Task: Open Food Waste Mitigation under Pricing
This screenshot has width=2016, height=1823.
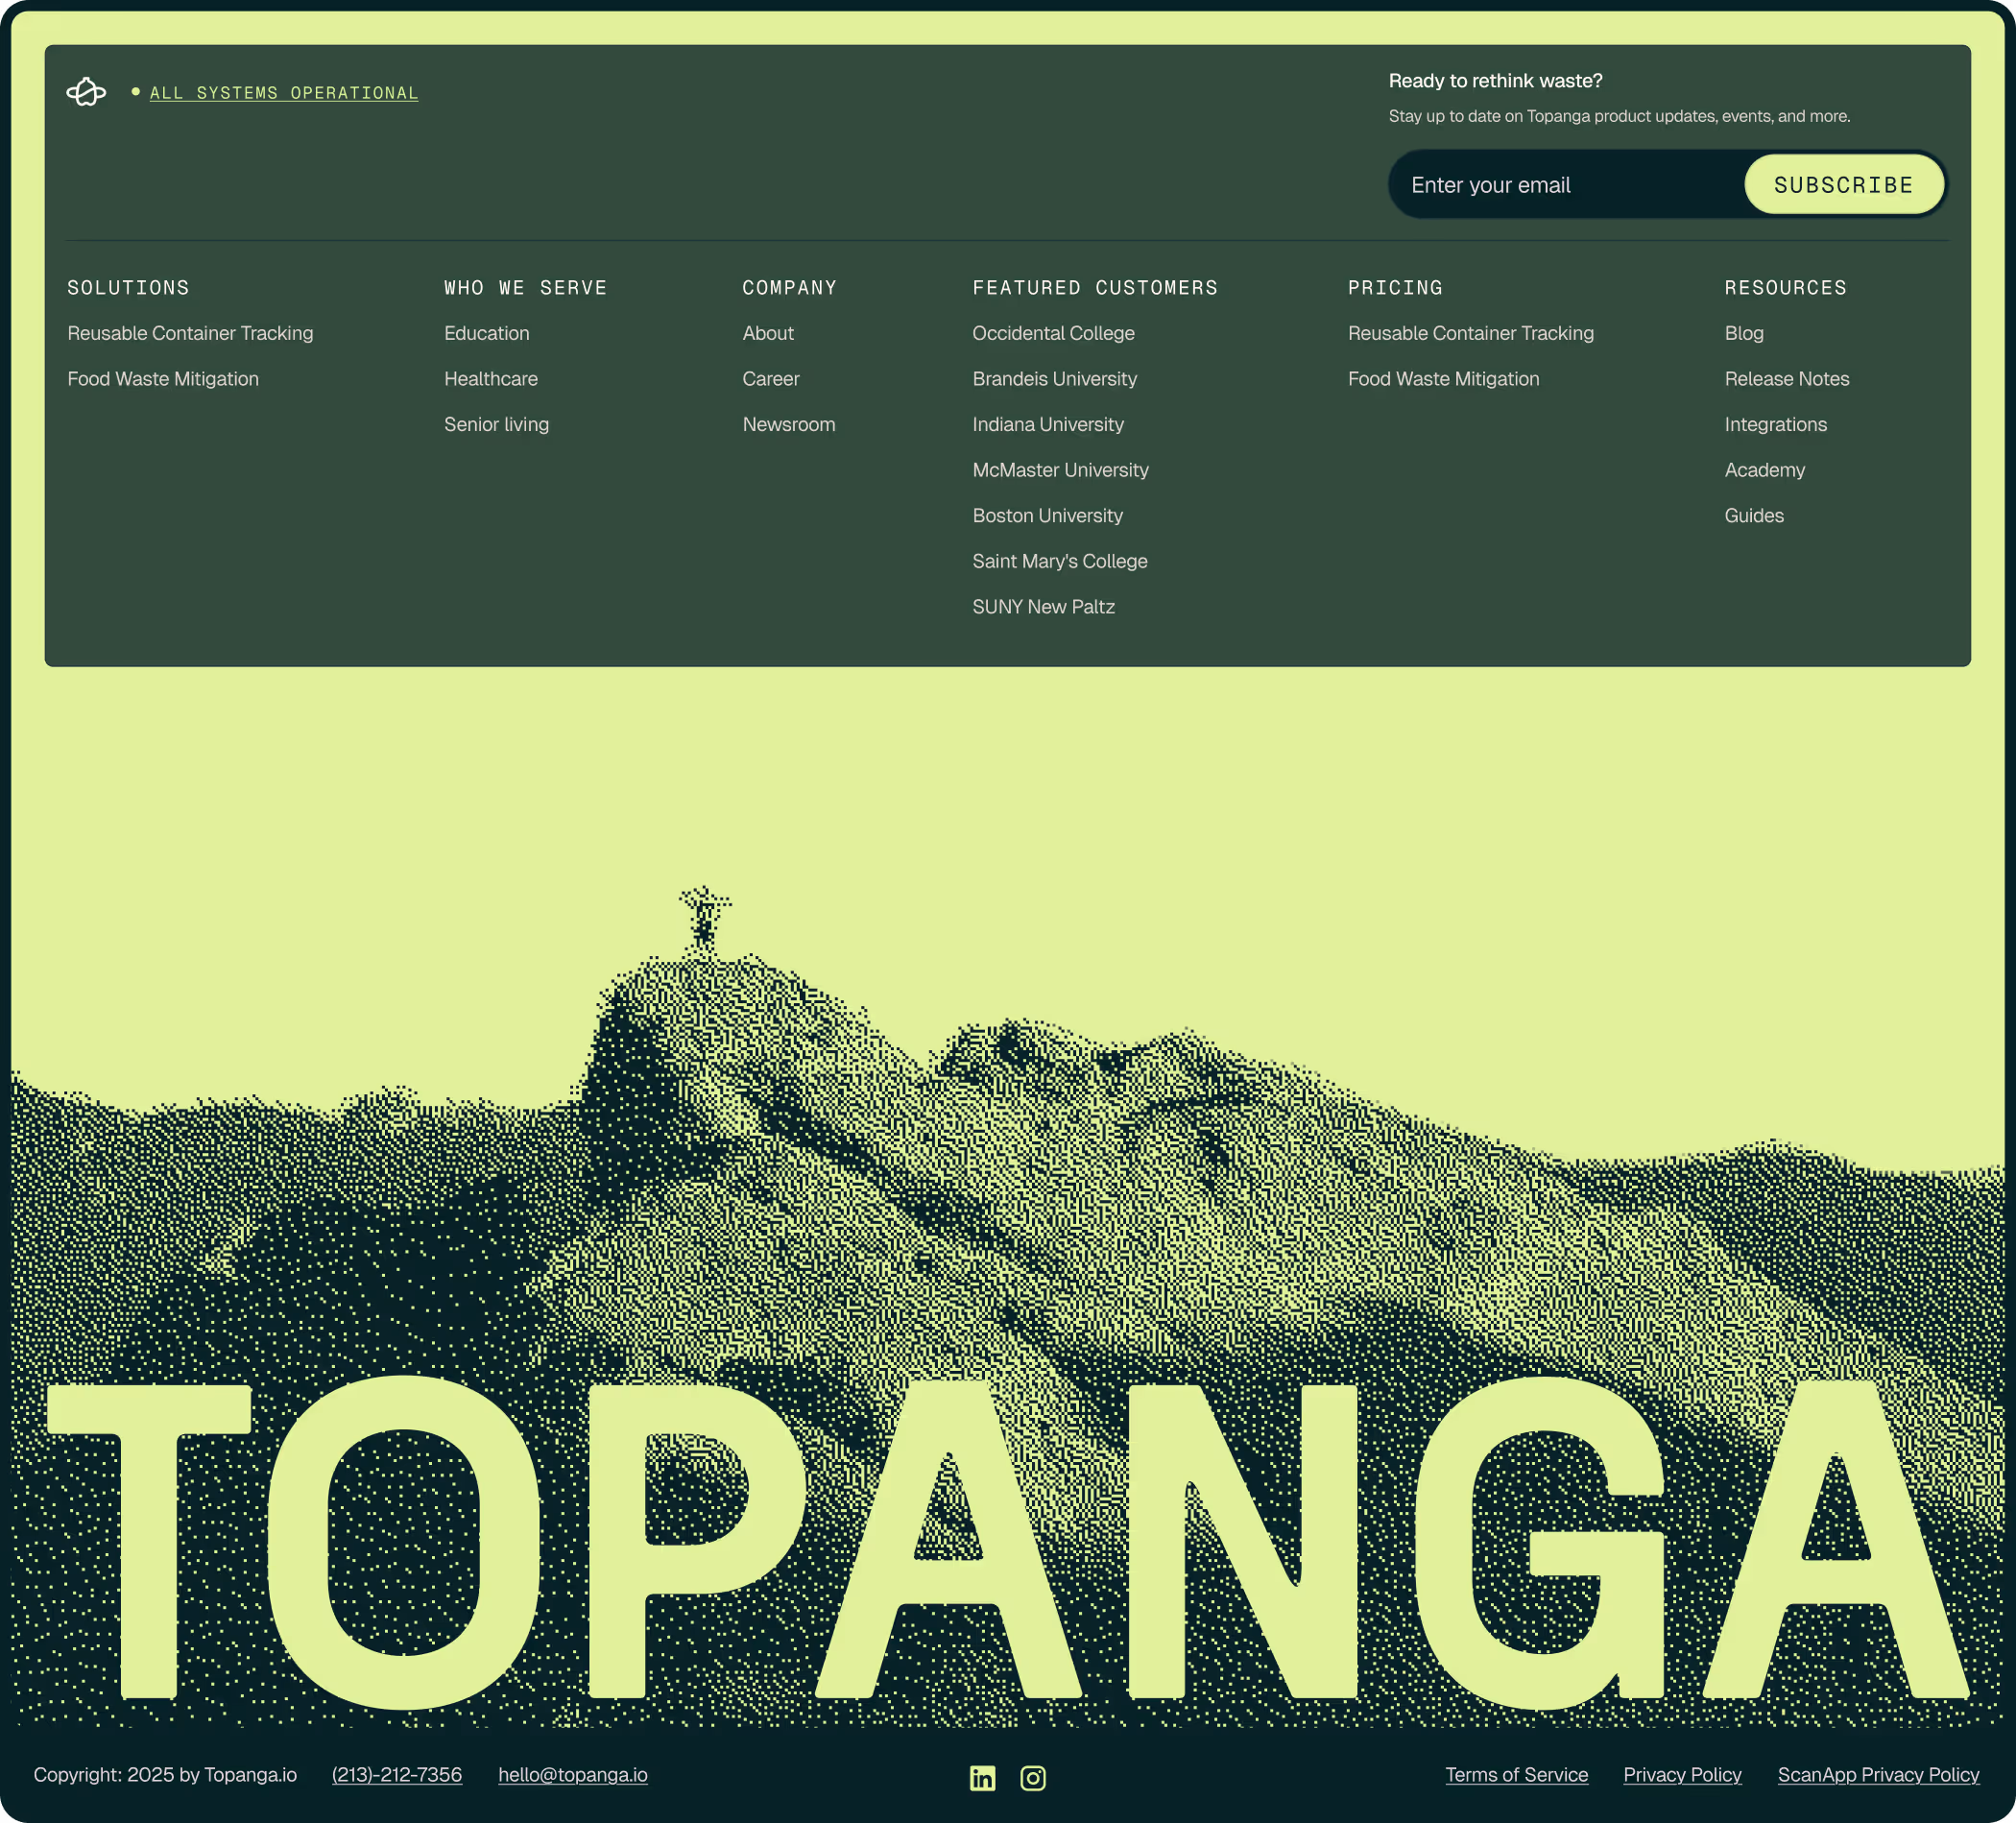Action: 1443,379
